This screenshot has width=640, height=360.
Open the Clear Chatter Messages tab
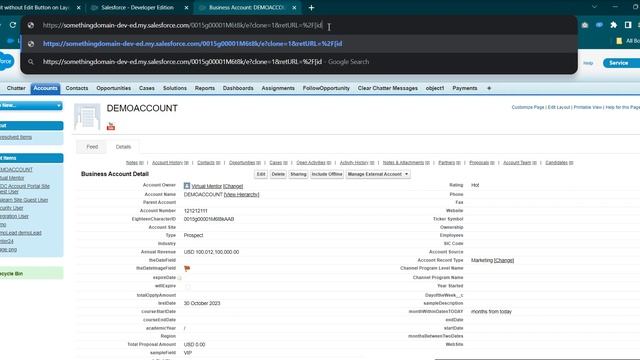coord(387,88)
